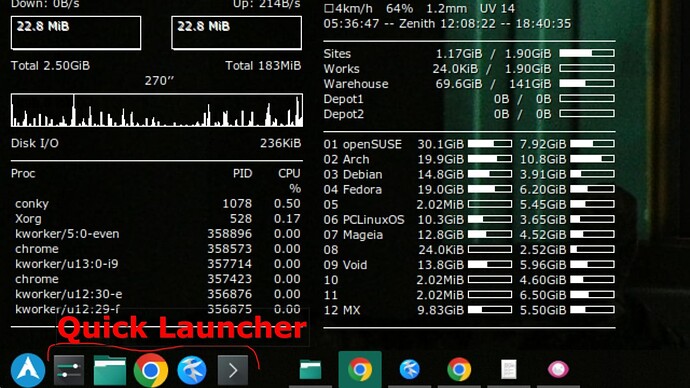Click the Depot1 storage label
Image resolution: width=690 pixels, height=388 pixels.
pyautogui.click(x=344, y=99)
